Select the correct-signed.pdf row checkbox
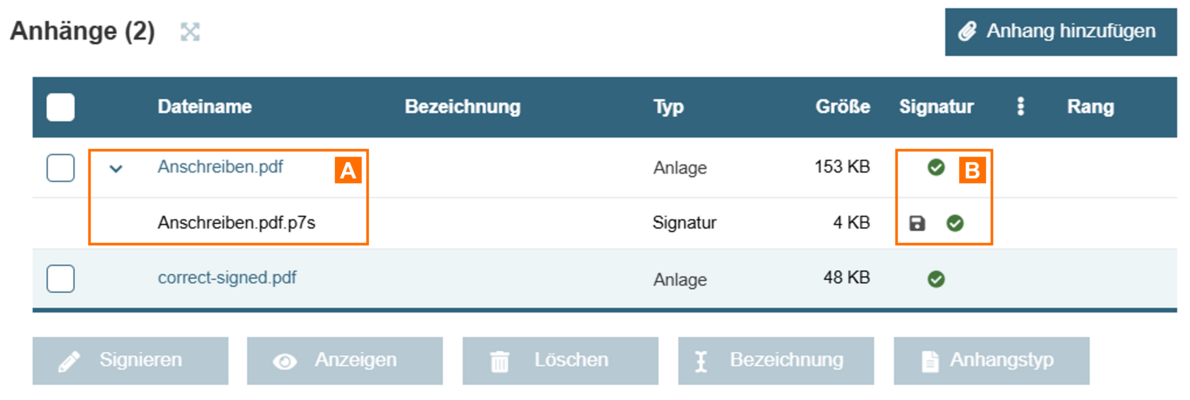The image size is (1190, 400). 61,279
